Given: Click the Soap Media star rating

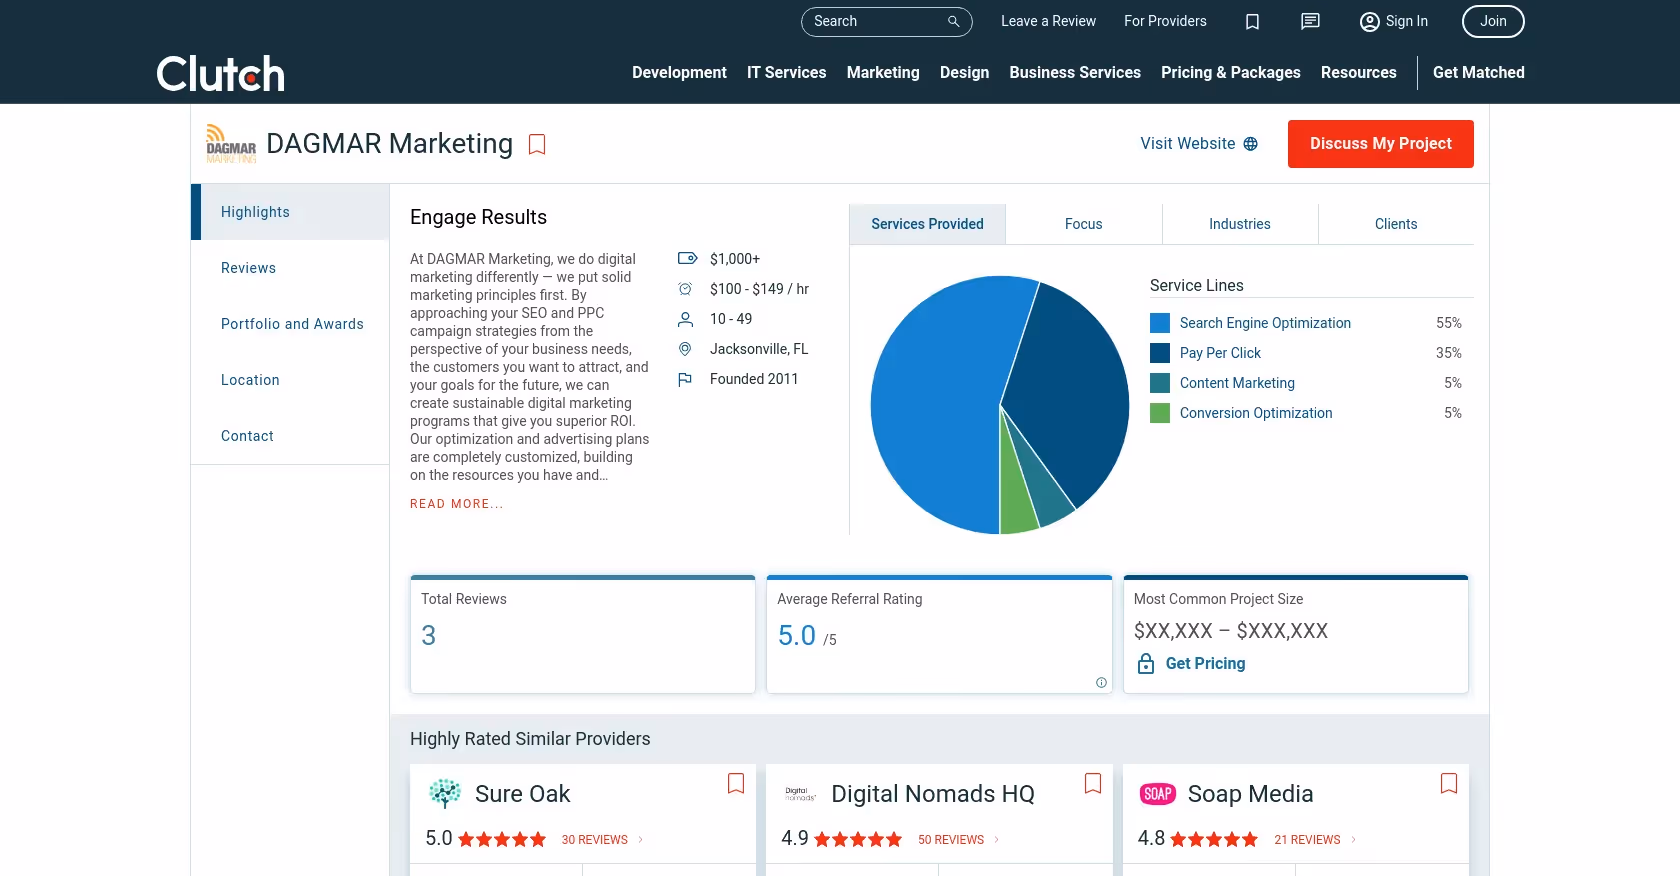Looking at the screenshot, I should tap(1214, 840).
